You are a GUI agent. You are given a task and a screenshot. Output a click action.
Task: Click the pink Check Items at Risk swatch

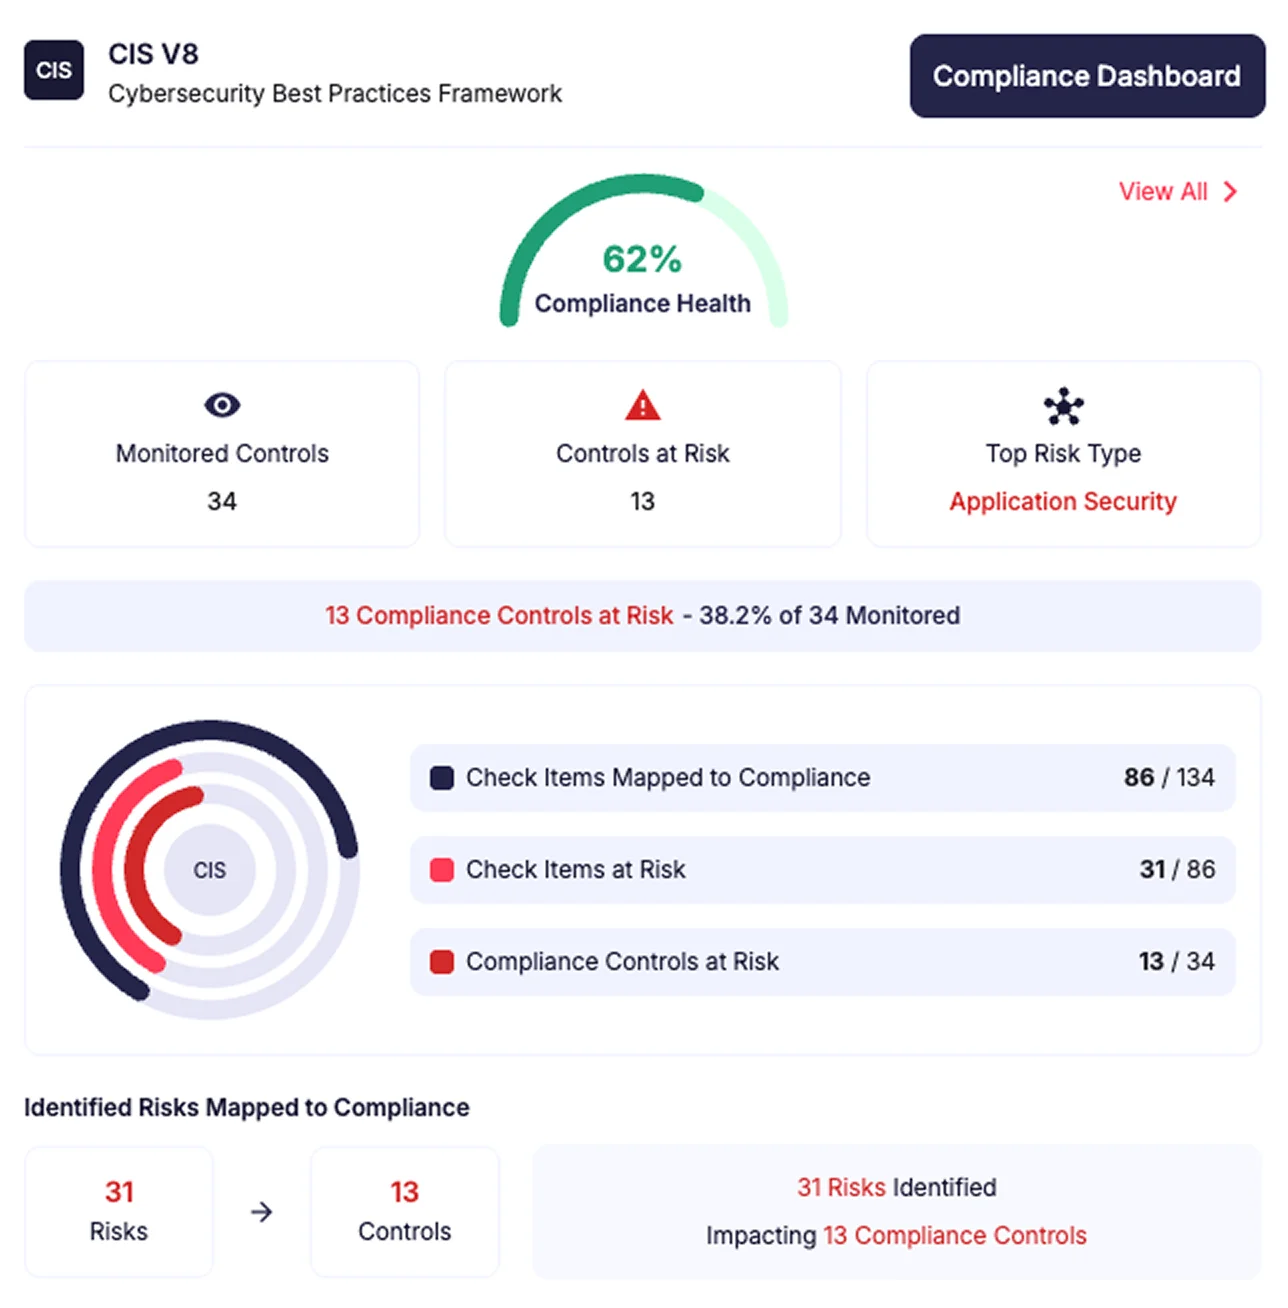point(442,870)
